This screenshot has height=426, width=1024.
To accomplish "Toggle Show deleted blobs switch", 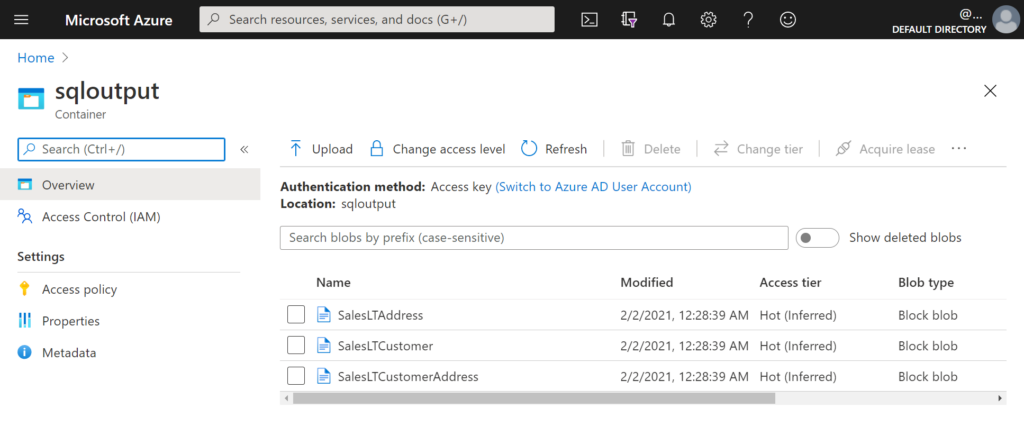I will (817, 238).
